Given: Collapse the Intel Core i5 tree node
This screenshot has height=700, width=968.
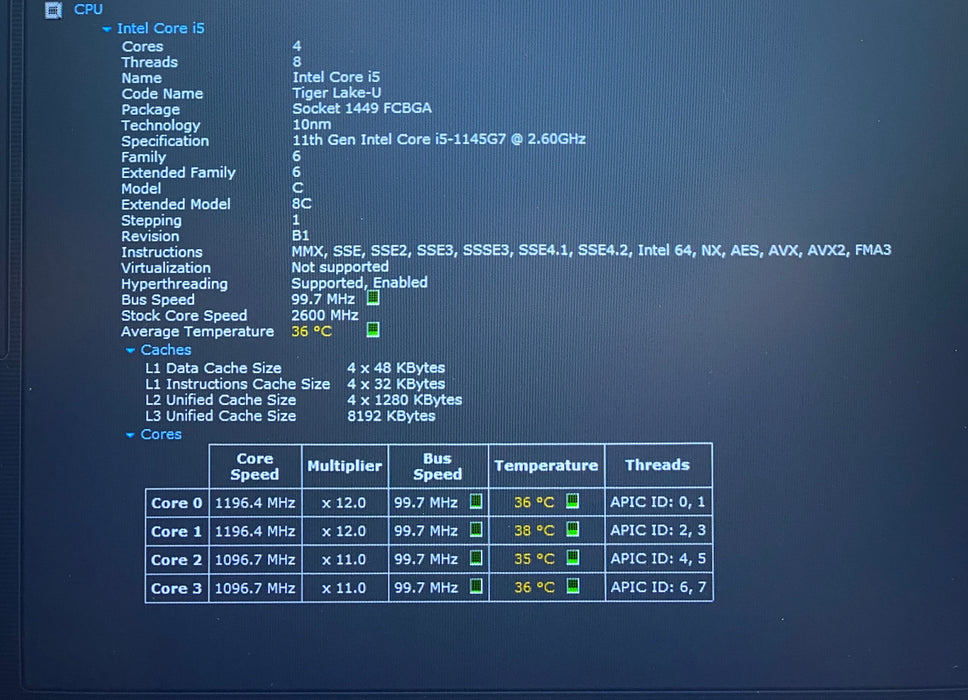Looking at the screenshot, I should (107, 29).
